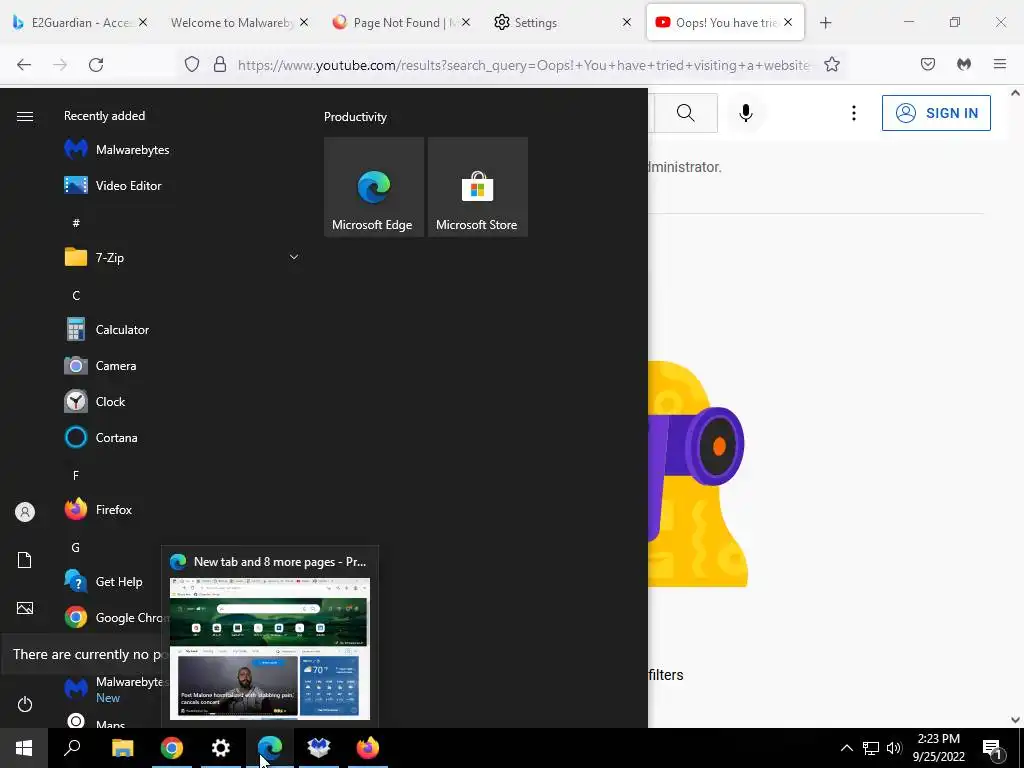
Task: Open a new Firefox tab
Action: [x=825, y=23]
